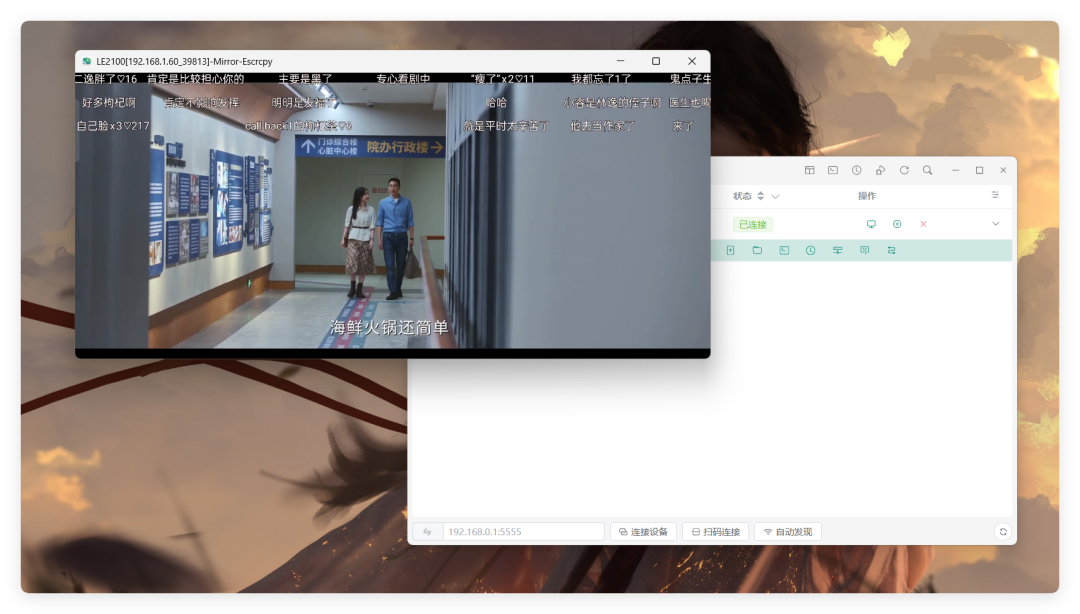Open the terminal icon in the green bar
Viewport: 1080px width, 614px height.
[x=784, y=250]
